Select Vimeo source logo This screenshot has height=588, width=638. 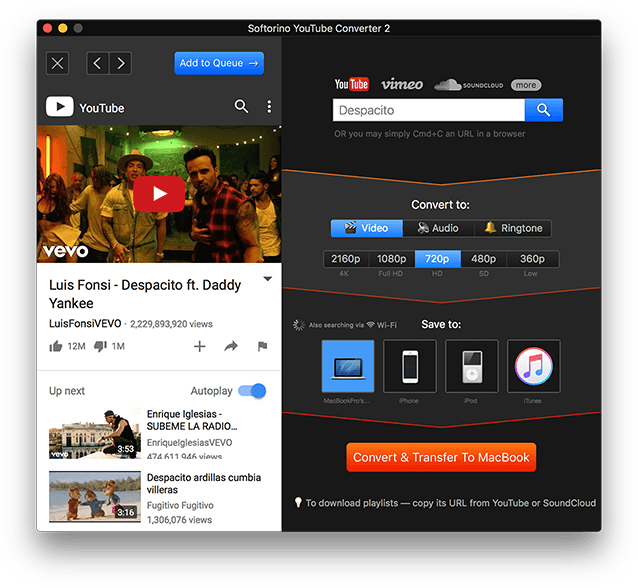point(402,84)
